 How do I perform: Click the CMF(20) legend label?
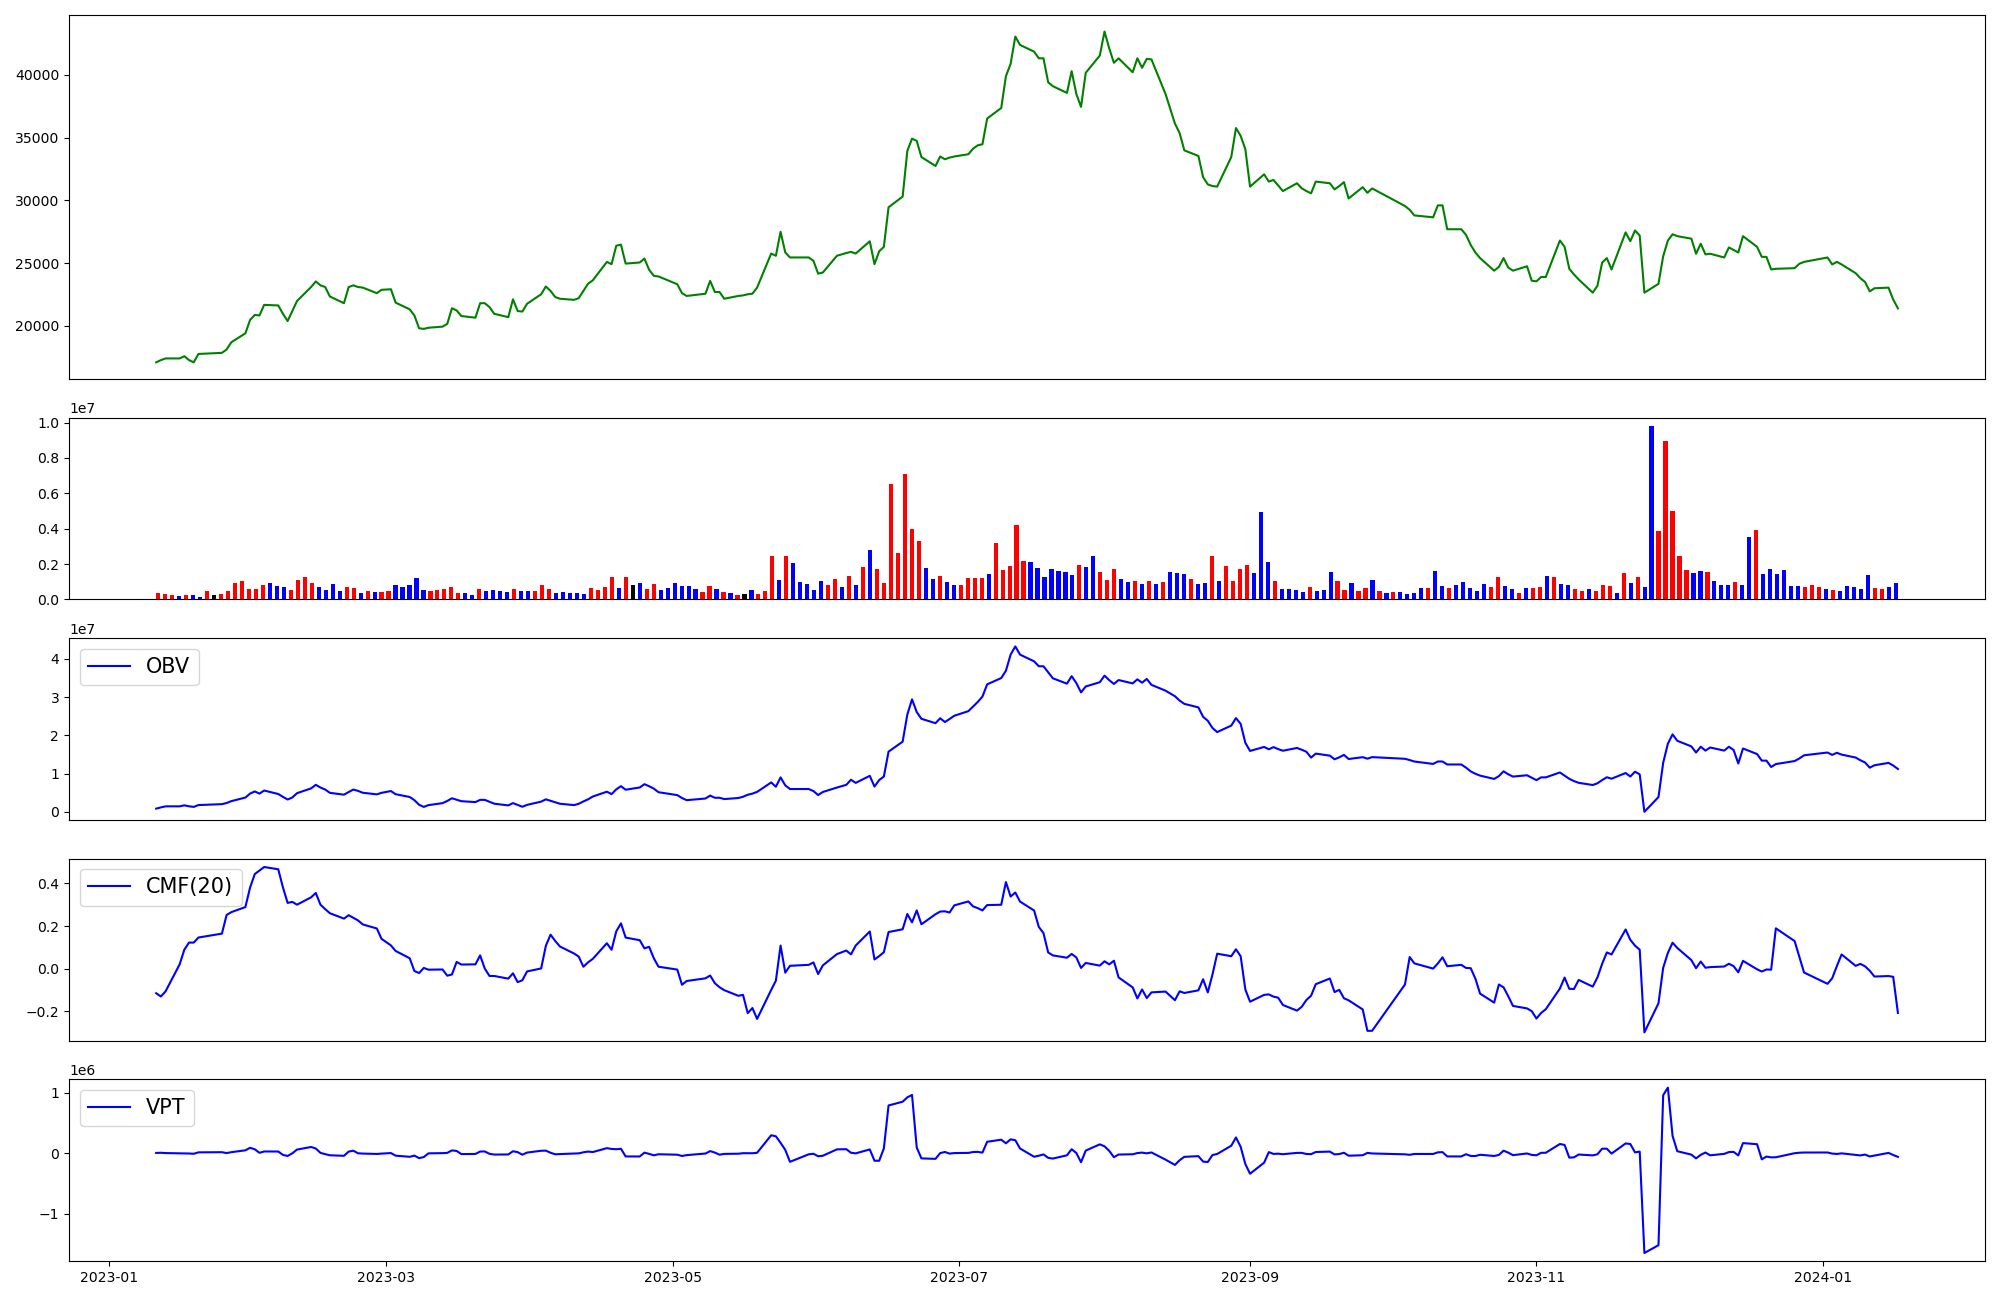click(x=188, y=886)
